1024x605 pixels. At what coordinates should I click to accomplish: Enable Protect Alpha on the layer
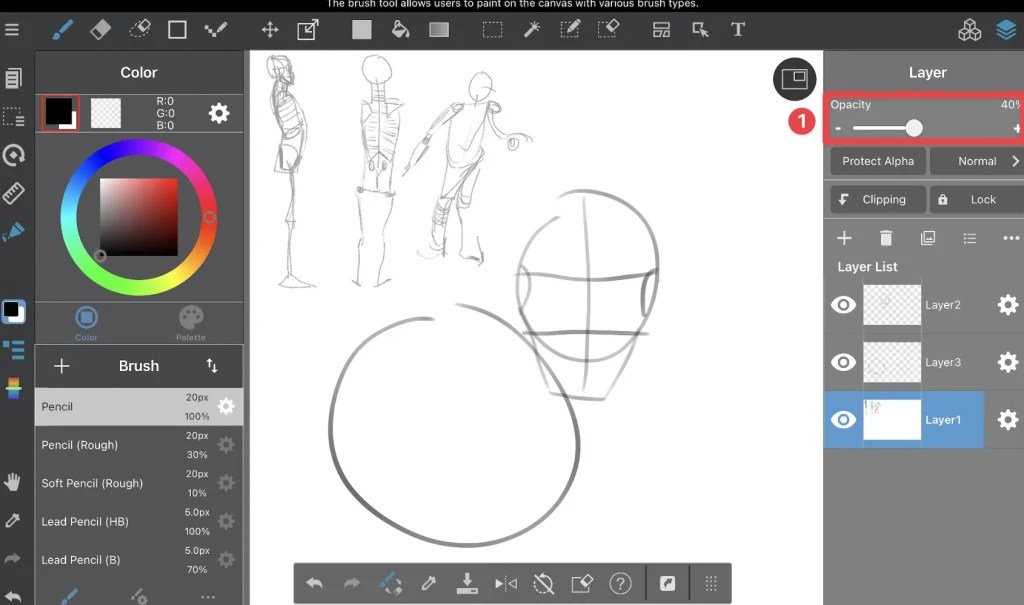[x=877, y=161]
